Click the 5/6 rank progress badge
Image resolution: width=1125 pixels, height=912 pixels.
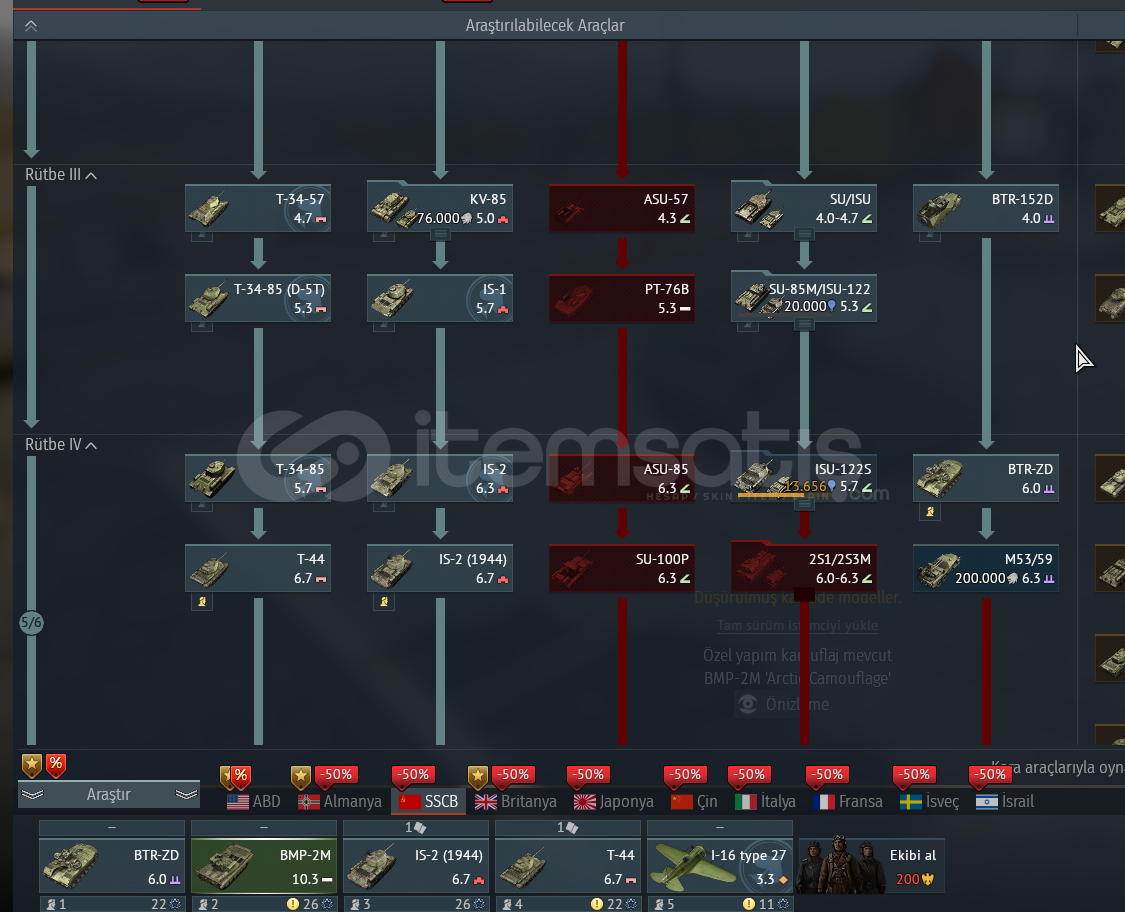(32, 622)
